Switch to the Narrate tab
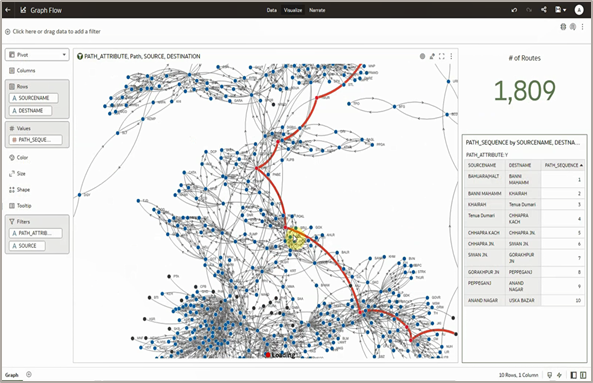593x383 pixels. tap(317, 10)
